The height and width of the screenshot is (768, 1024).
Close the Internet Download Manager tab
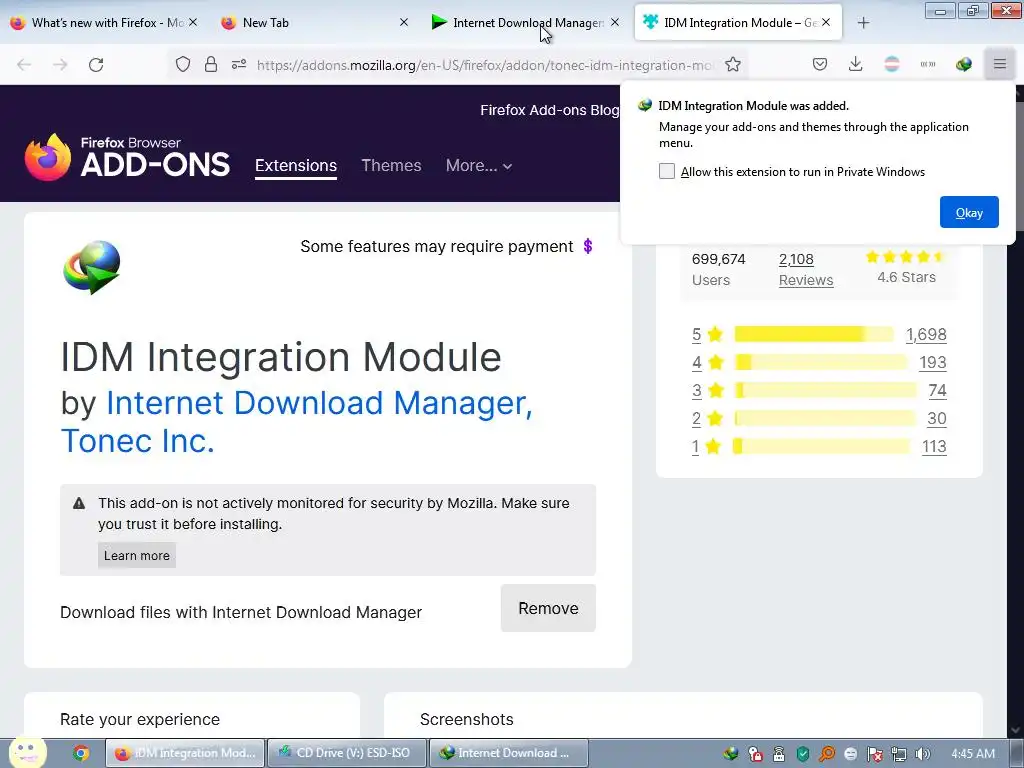coord(615,22)
